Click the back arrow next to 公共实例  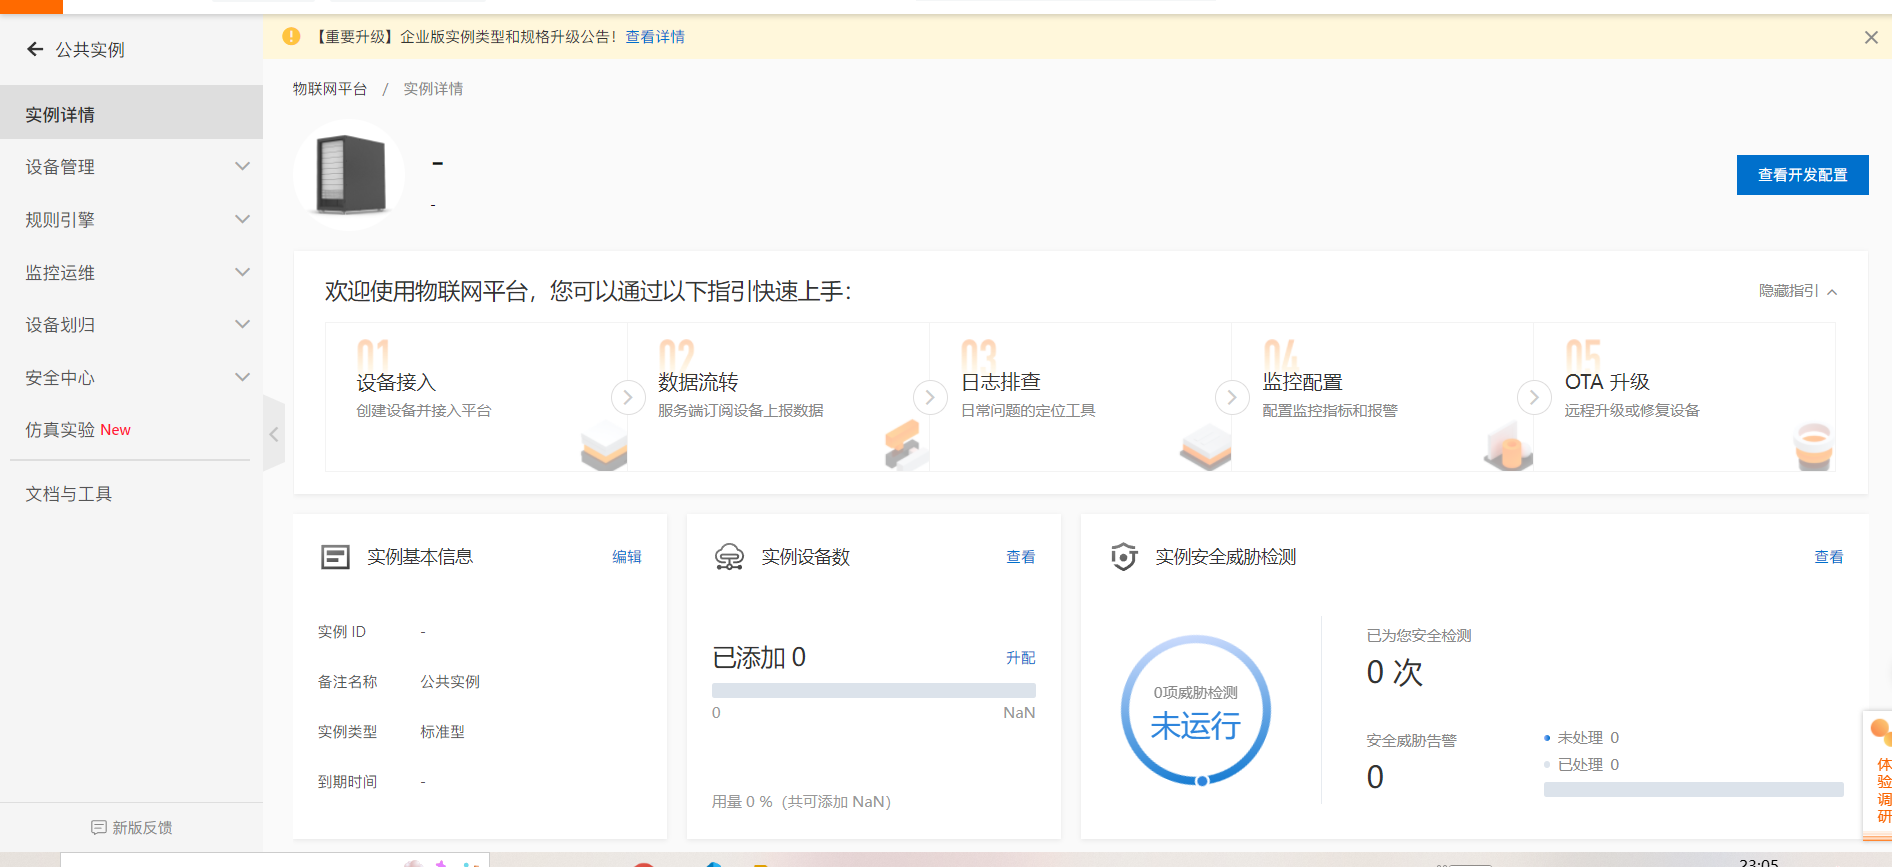tap(35, 49)
